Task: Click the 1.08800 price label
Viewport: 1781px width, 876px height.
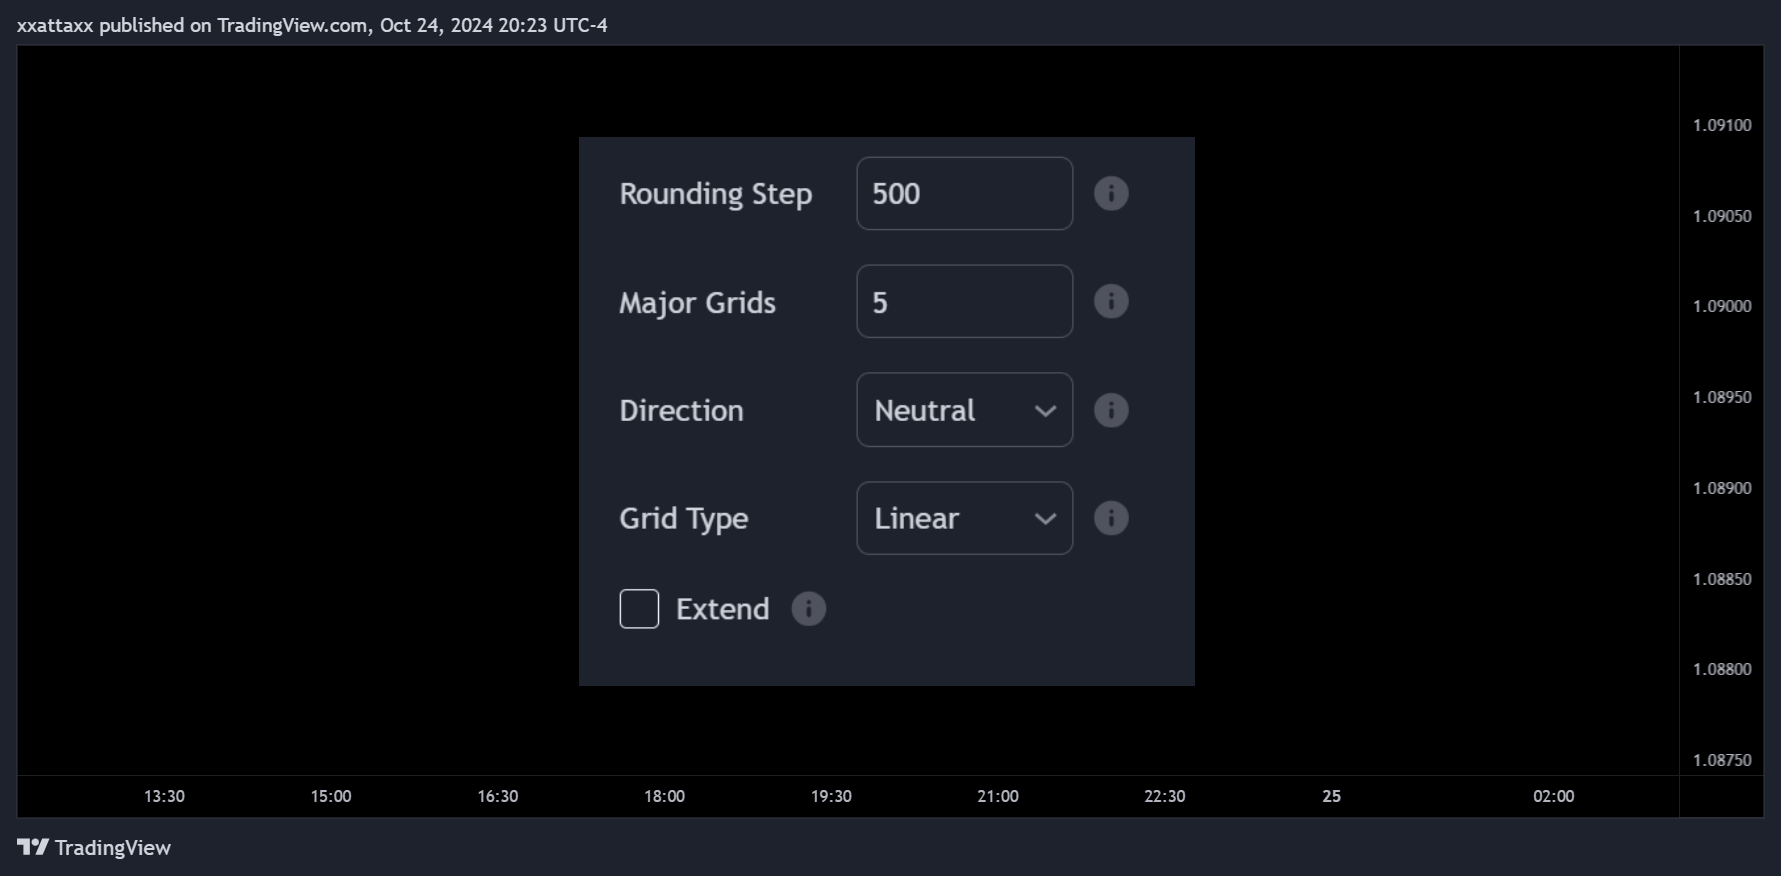Action: pos(1722,669)
